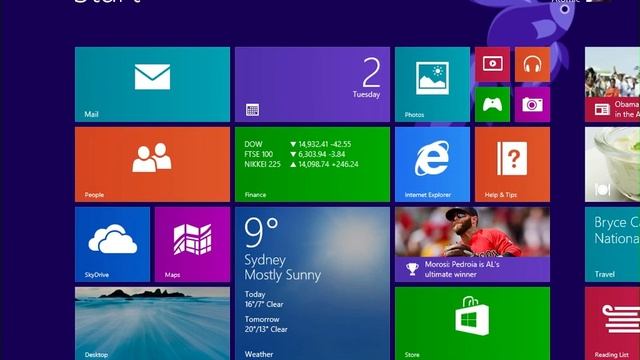This screenshot has height=360, width=640.
Task: Launch the Games controller tile
Action: [x=492, y=104]
